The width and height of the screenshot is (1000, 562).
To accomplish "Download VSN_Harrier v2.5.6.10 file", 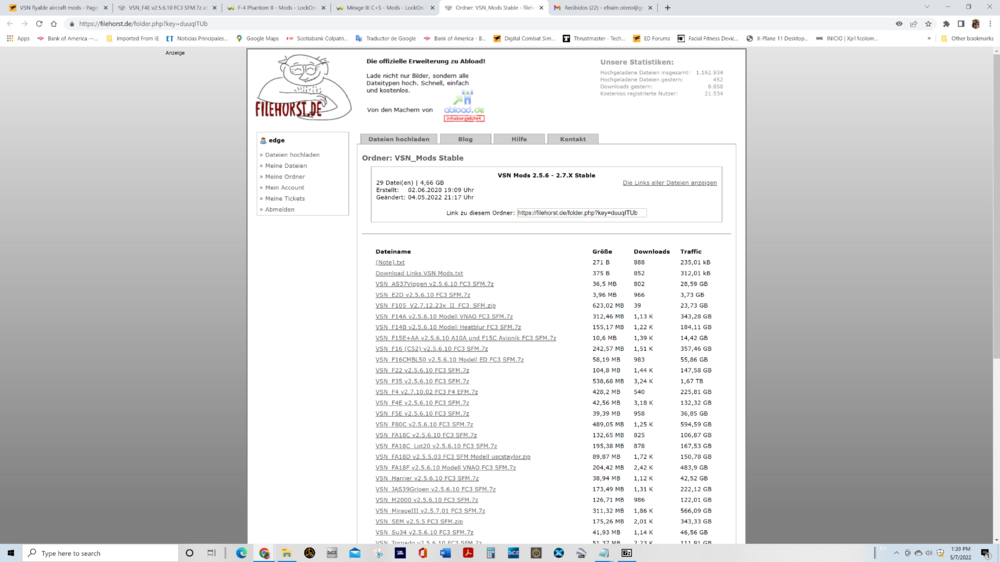I will coord(427,478).
